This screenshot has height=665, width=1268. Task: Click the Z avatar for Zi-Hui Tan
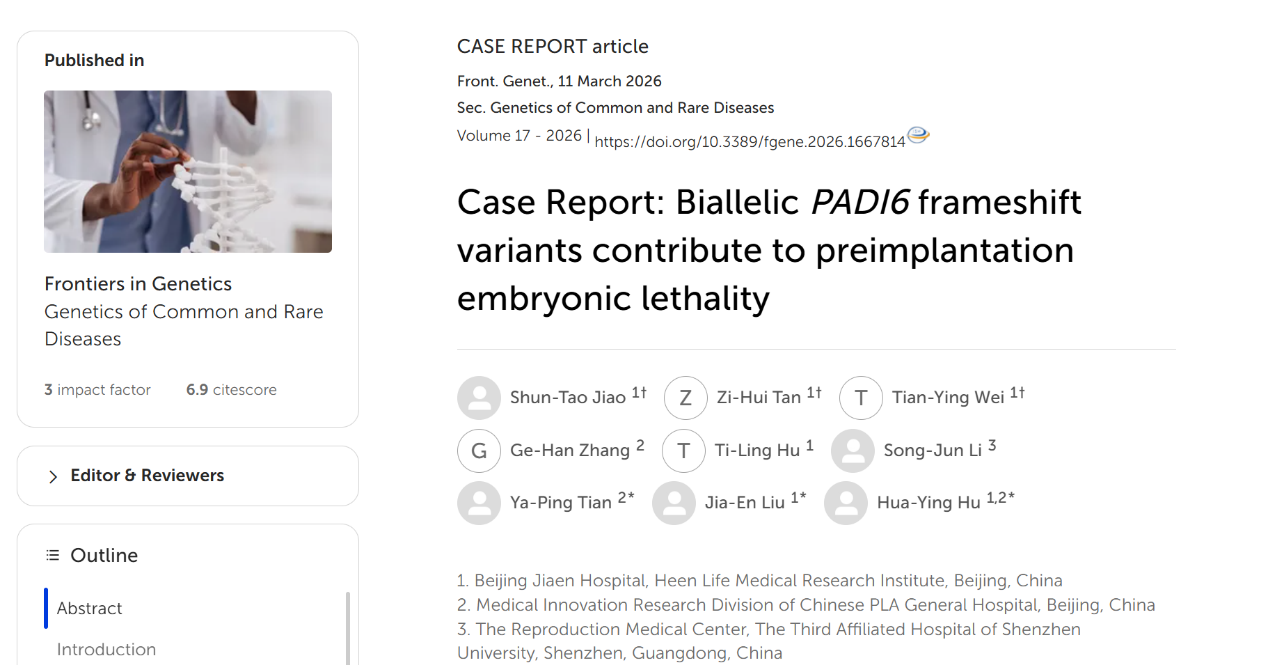point(686,398)
